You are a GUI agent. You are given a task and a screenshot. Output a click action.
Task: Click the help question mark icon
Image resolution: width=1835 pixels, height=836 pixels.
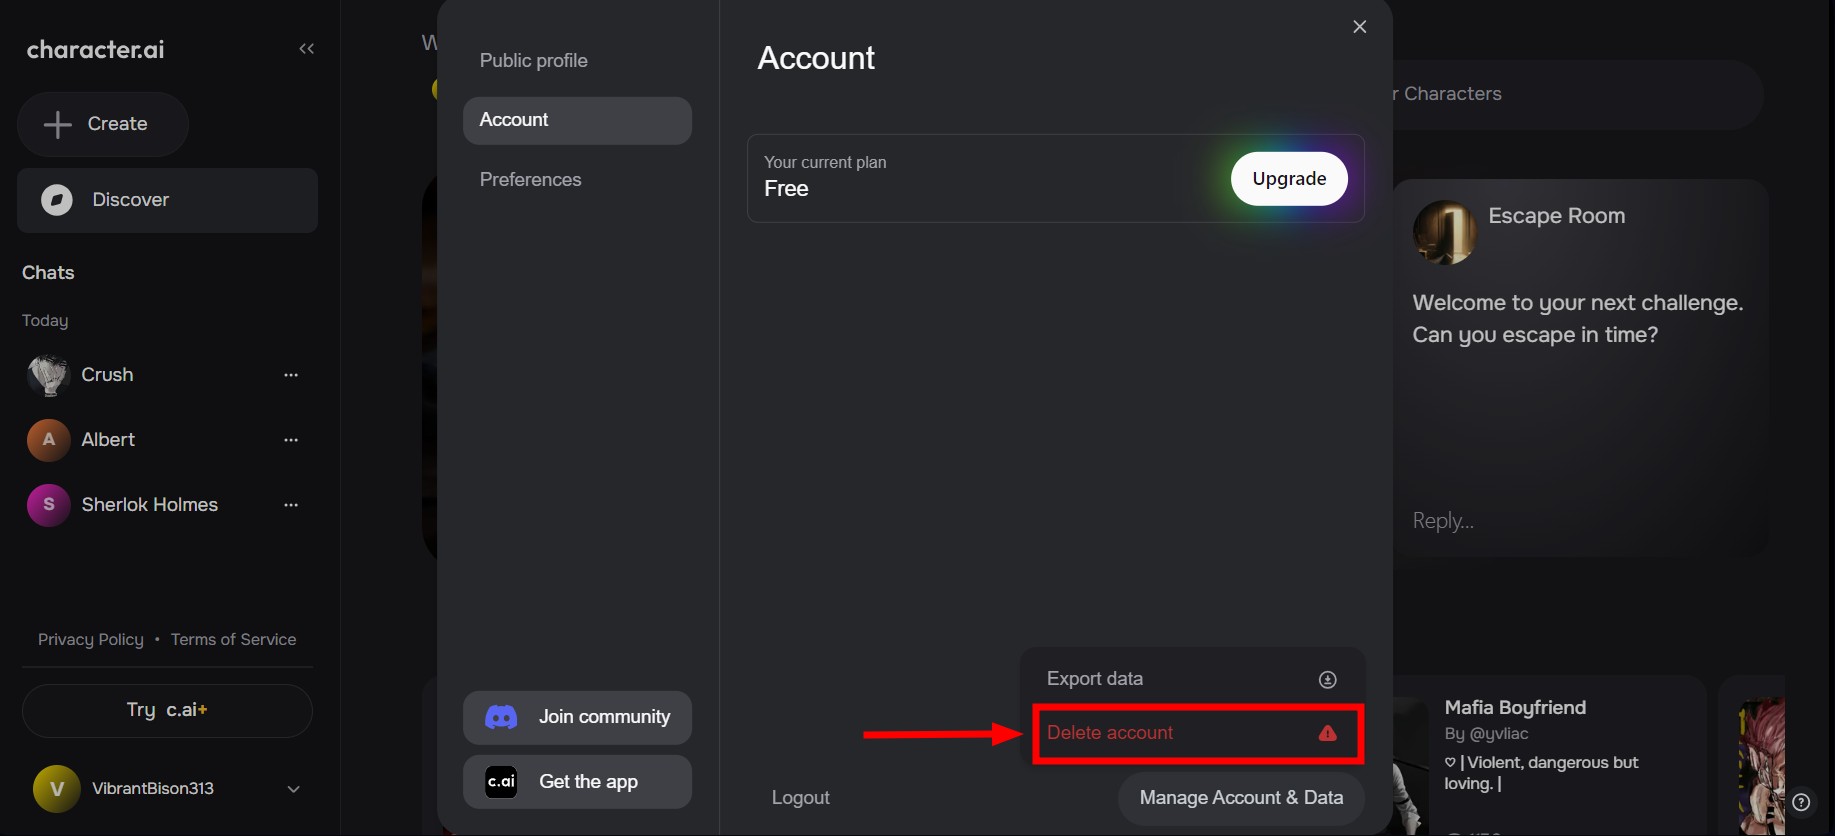pyautogui.click(x=1801, y=802)
